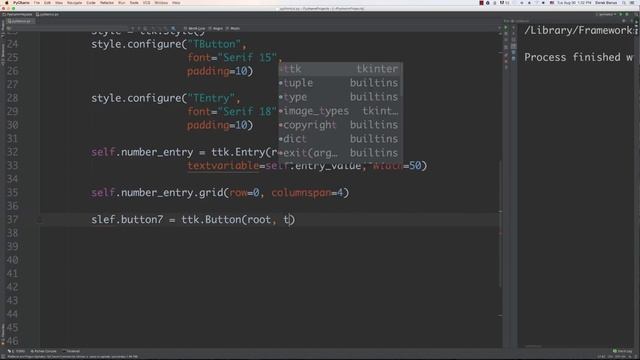This screenshot has width=640, height=360.
Task: Rerun program using Run panel green arrow
Action: tap(506, 28)
